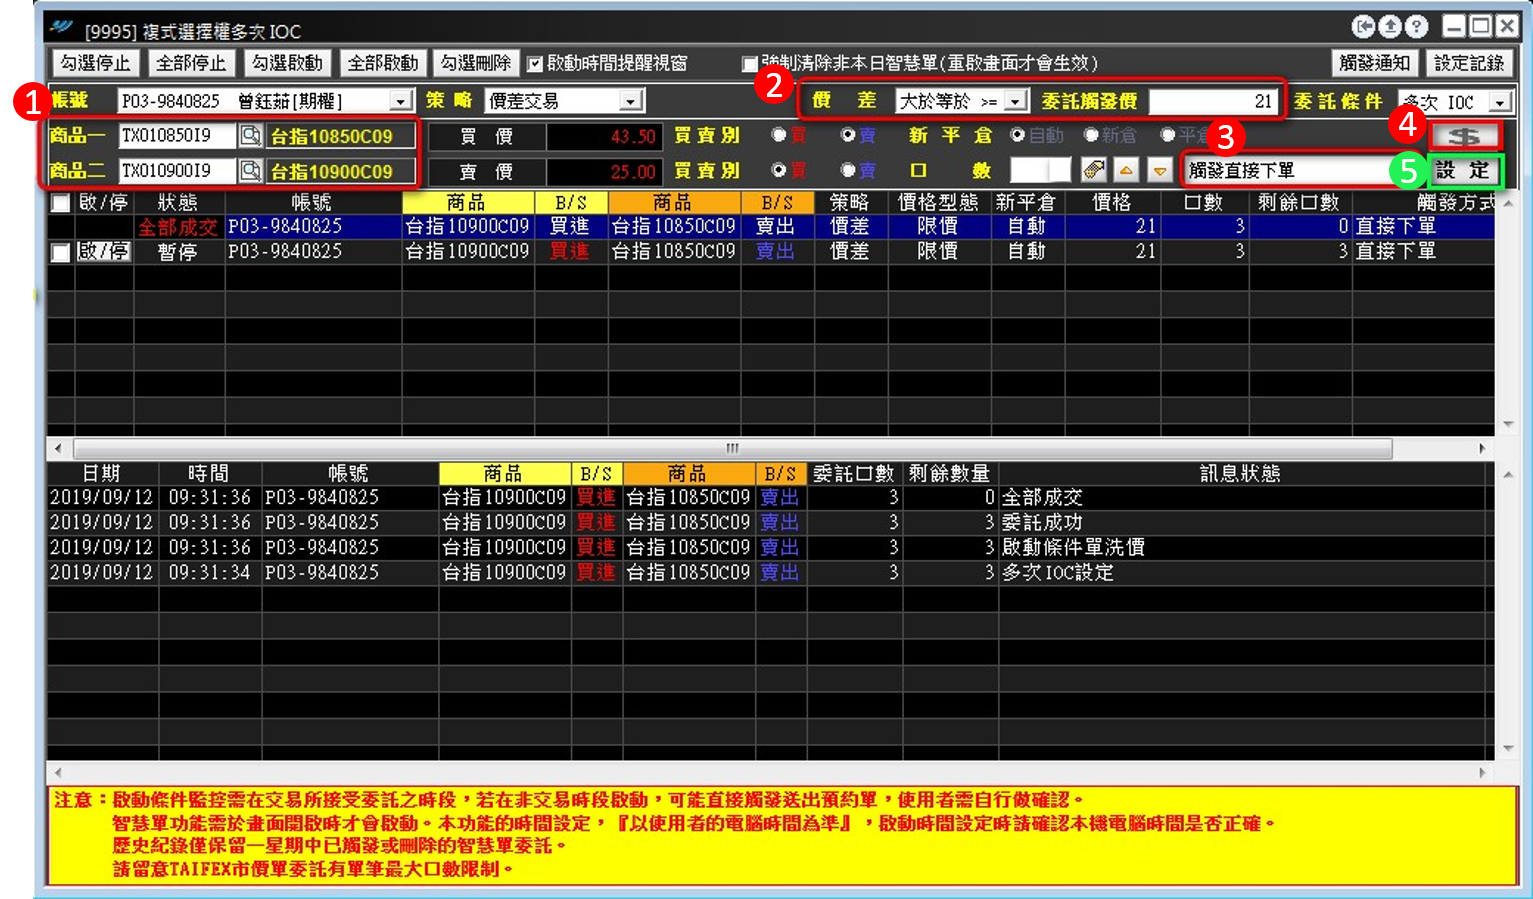Open 觸發通知 panel
The width and height of the screenshot is (1533, 899).
click(1374, 64)
